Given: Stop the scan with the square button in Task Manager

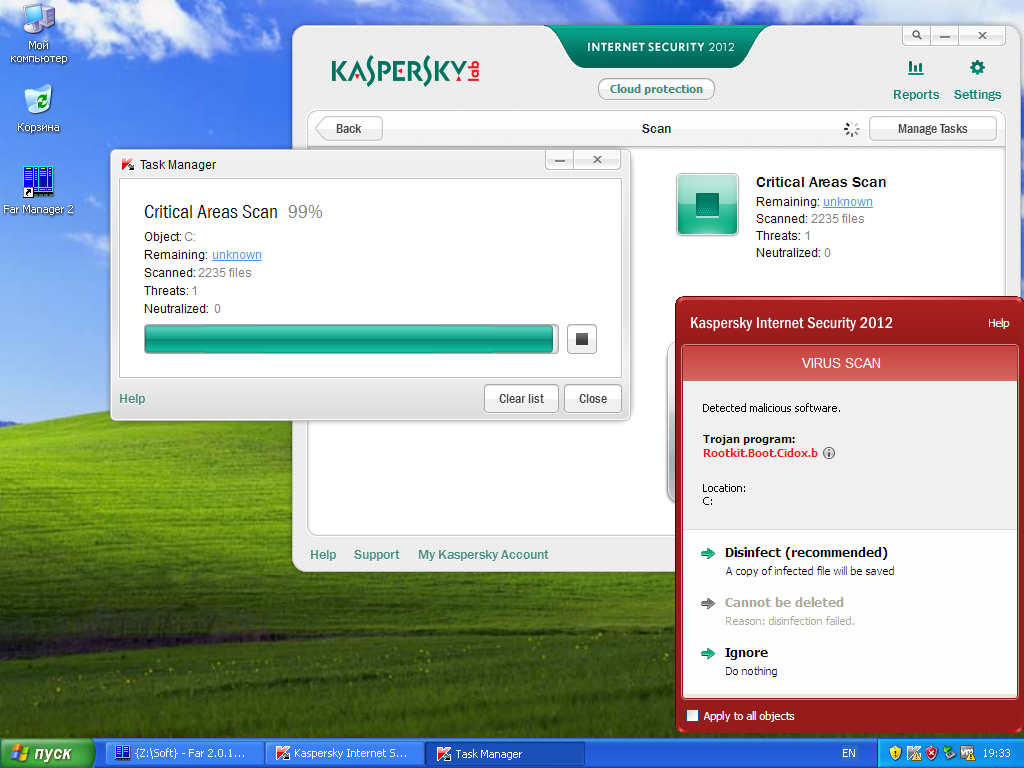Looking at the screenshot, I should click(x=582, y=339).
